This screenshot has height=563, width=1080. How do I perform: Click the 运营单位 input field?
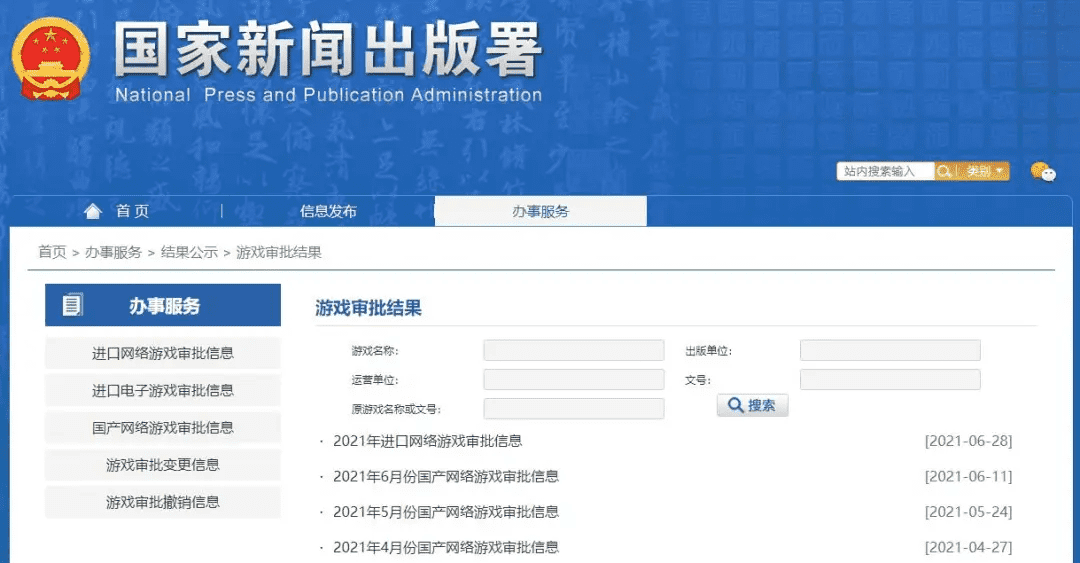[574, 380]
